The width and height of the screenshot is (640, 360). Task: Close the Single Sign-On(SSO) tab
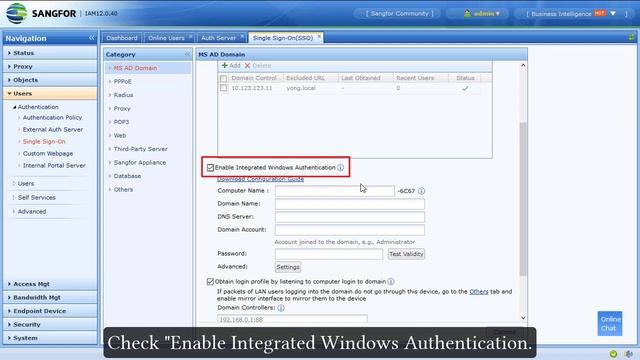tap(319, 37)
